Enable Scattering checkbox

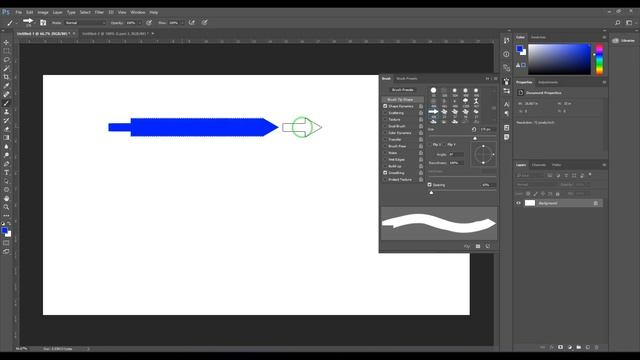385,113
